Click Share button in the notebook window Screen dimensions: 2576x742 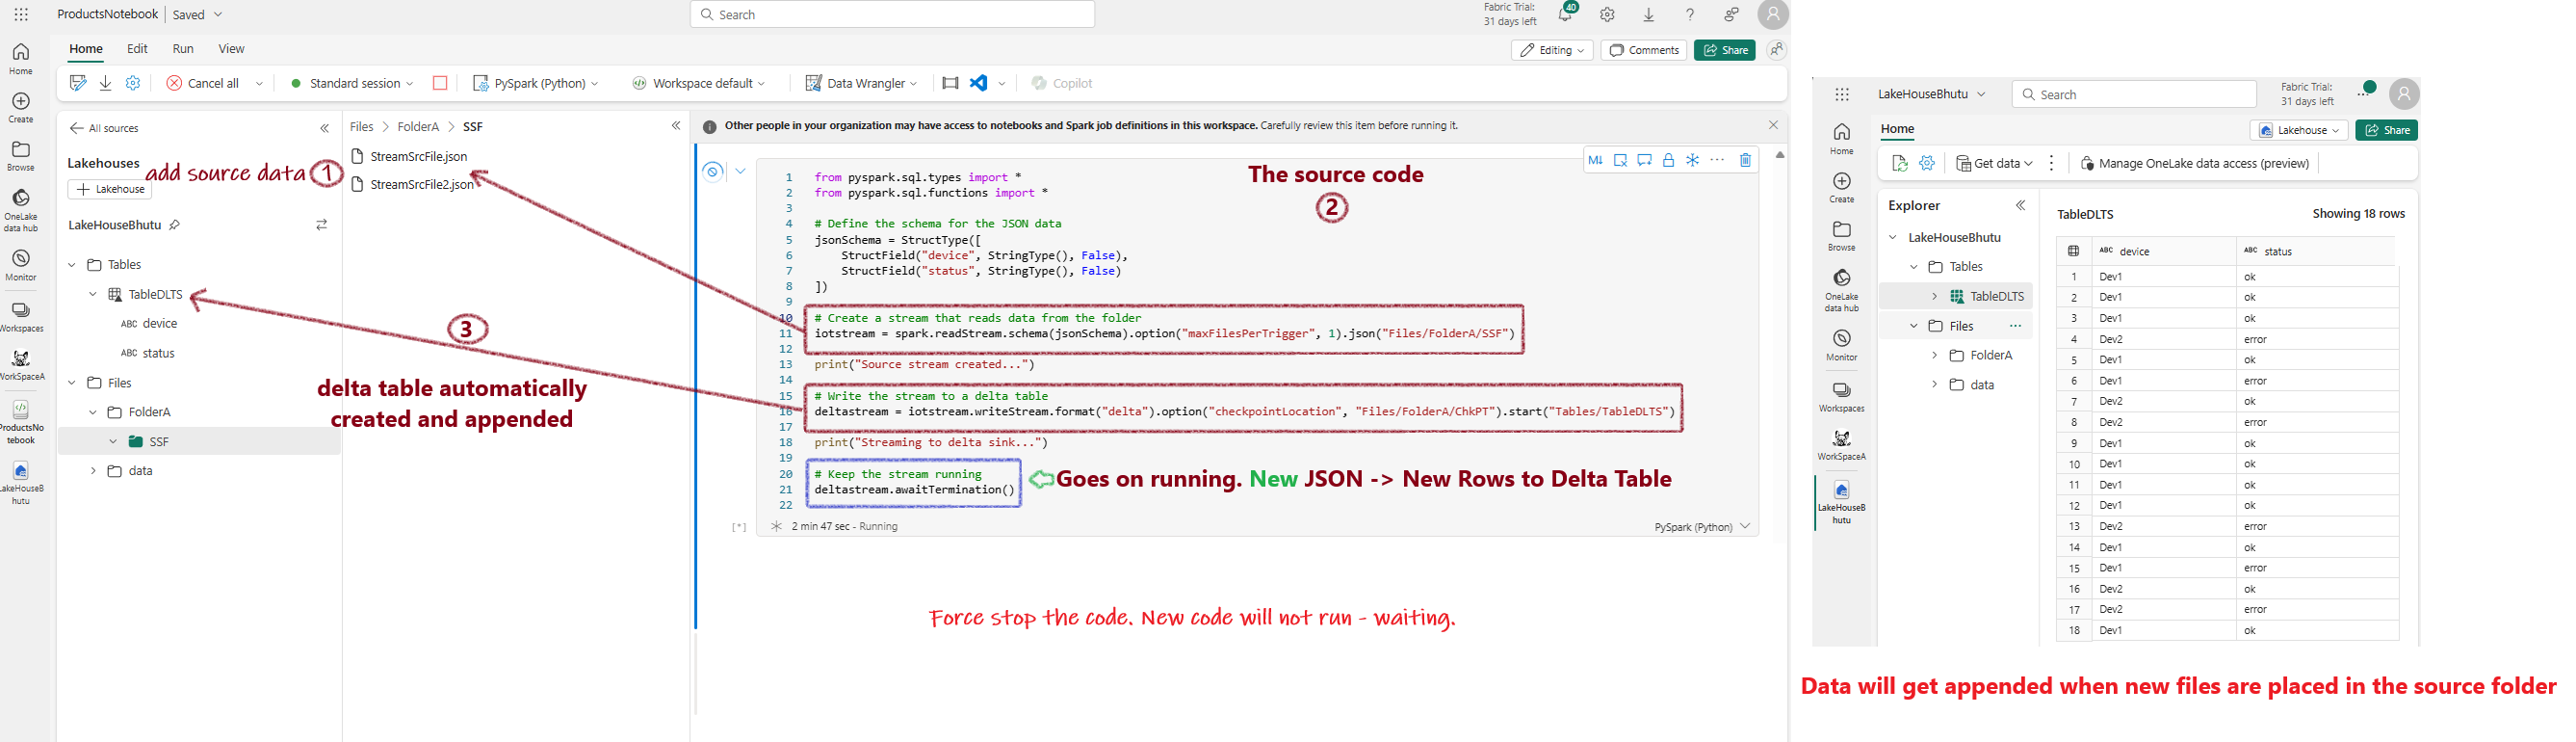click(1725, 50)
